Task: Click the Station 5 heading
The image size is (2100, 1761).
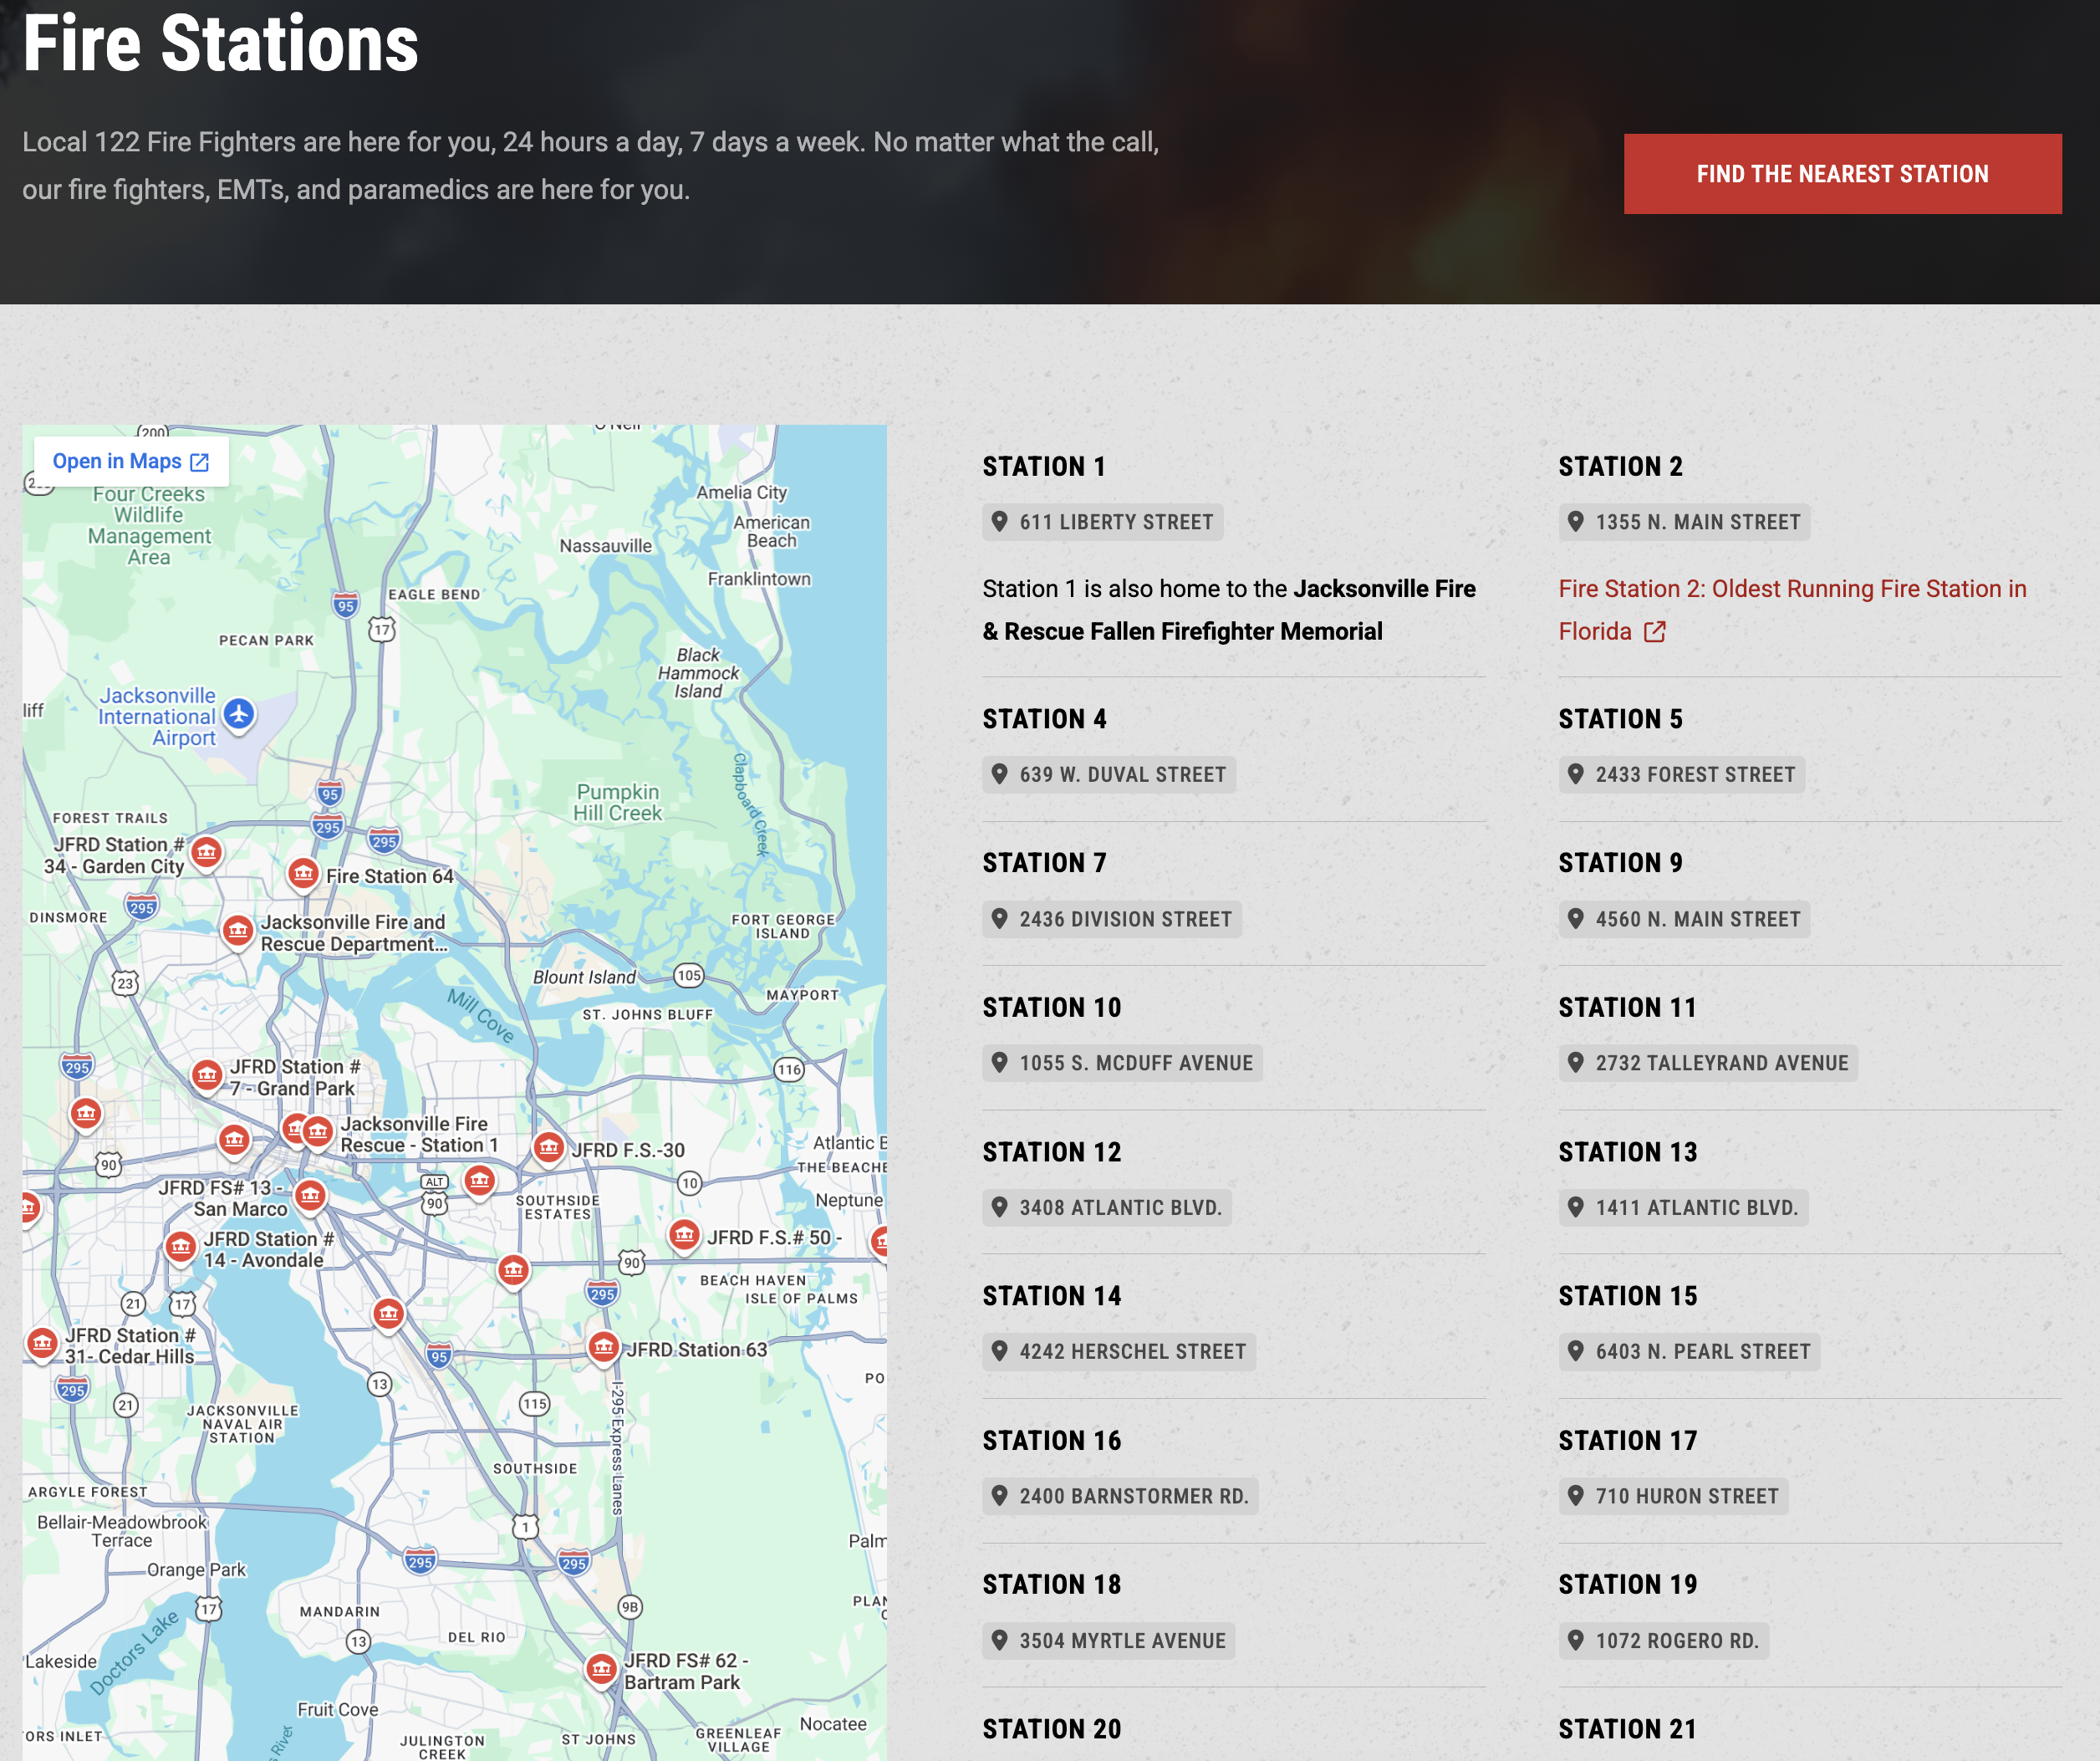Action: pos(1620,719)
